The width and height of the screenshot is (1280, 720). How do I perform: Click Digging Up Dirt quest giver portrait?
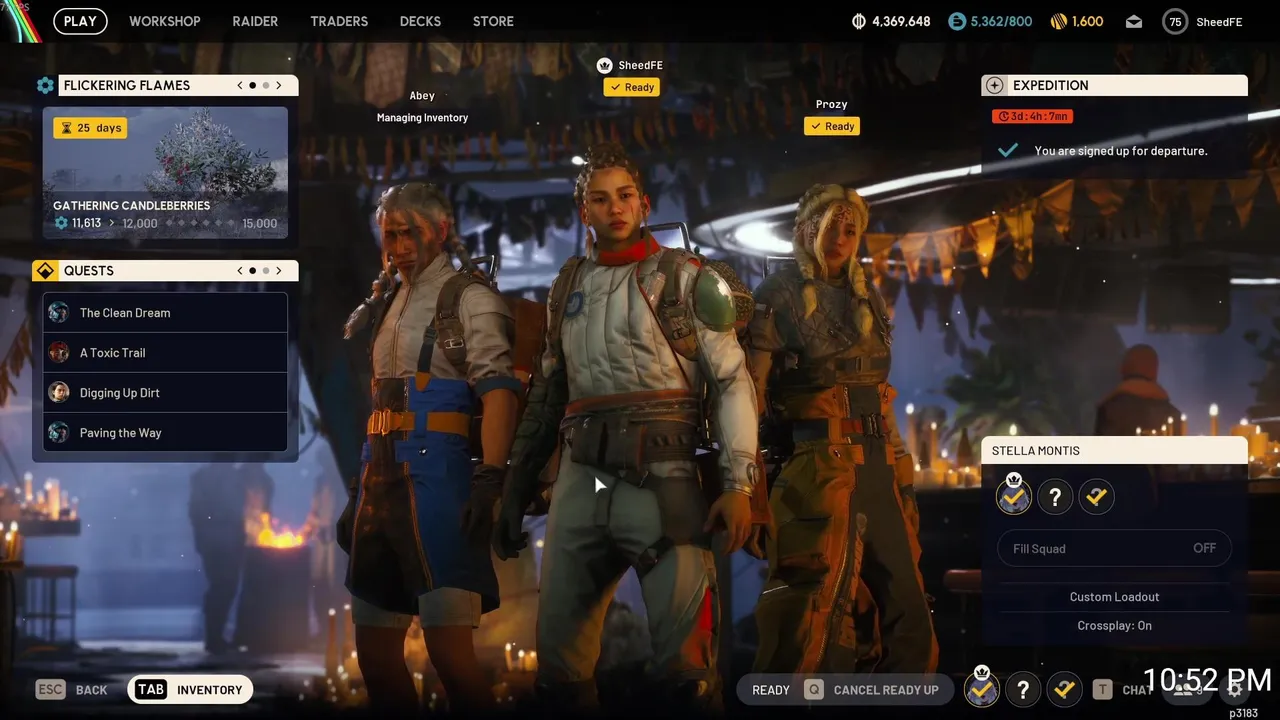point(59,392)
